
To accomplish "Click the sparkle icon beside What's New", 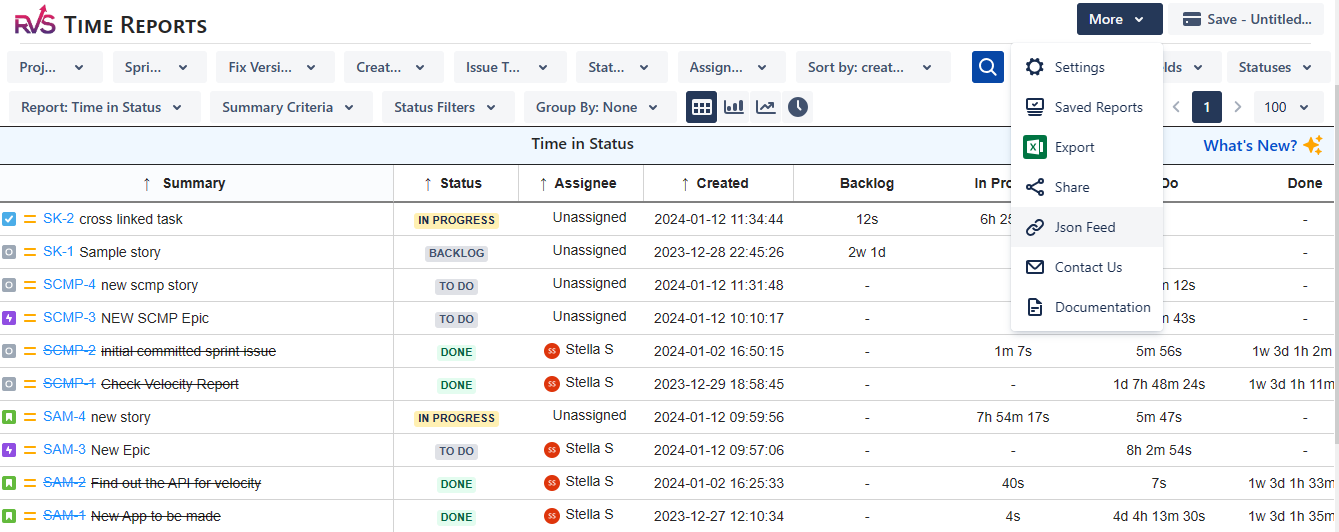I will click(x=1313, y=146).
